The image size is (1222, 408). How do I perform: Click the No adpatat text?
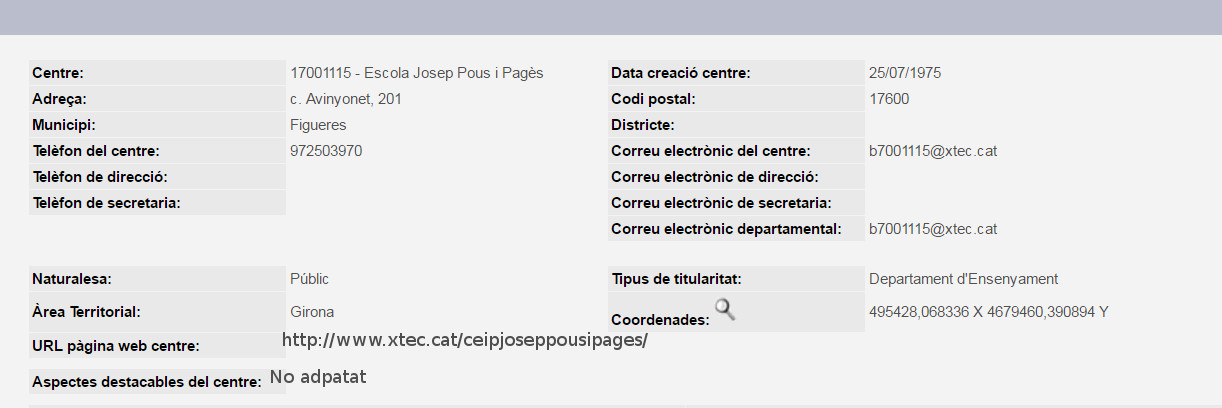coord(318,377)
